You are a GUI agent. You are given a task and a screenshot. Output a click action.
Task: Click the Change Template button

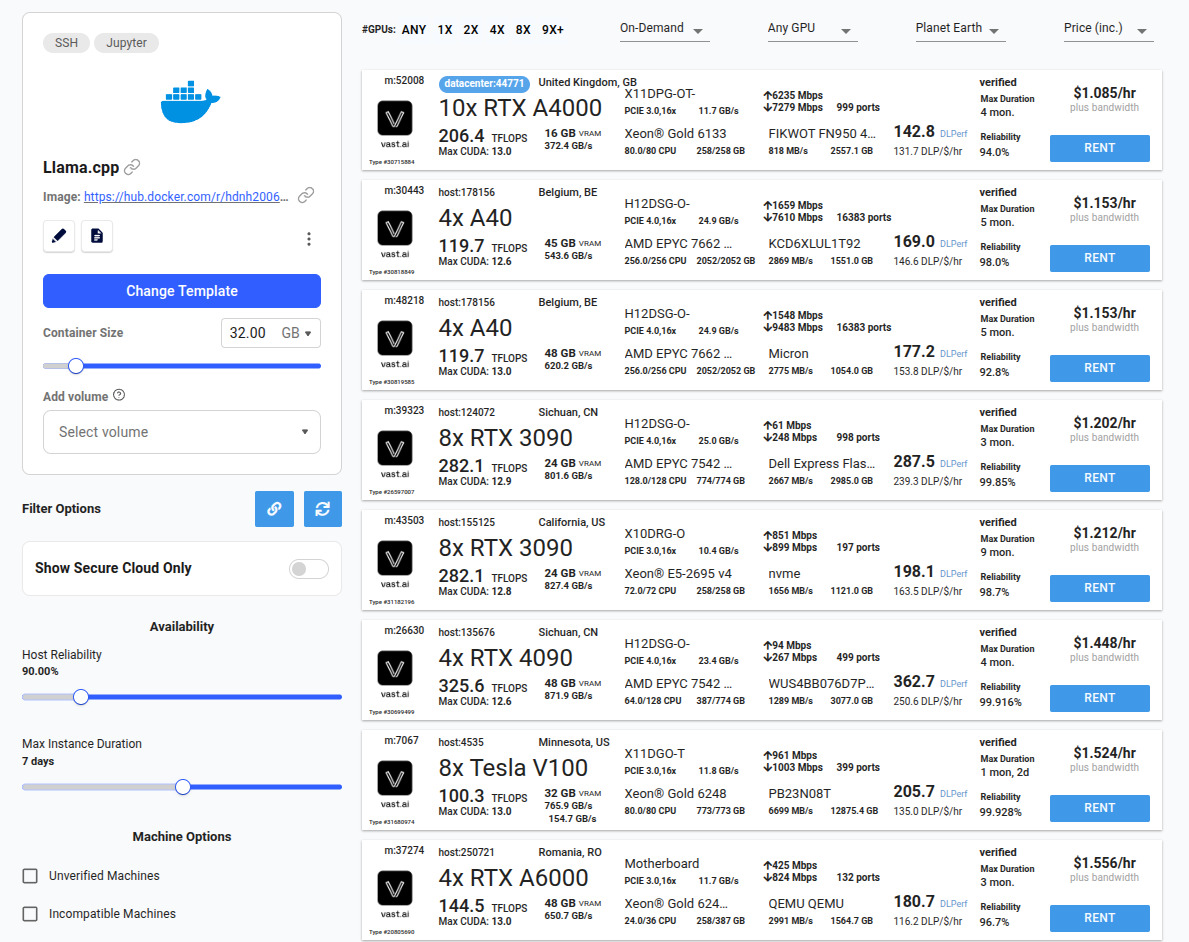[181, 291]
